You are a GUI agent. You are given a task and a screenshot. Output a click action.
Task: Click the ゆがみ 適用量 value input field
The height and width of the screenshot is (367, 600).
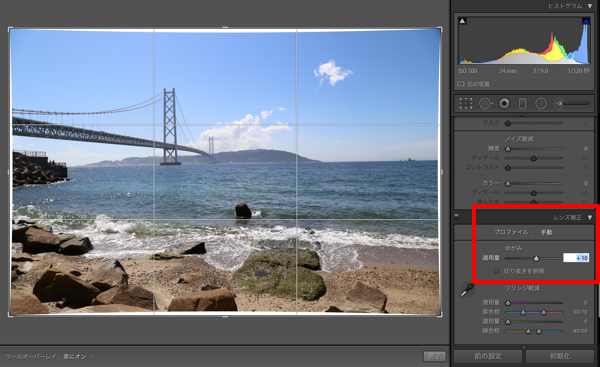point(576,258)
